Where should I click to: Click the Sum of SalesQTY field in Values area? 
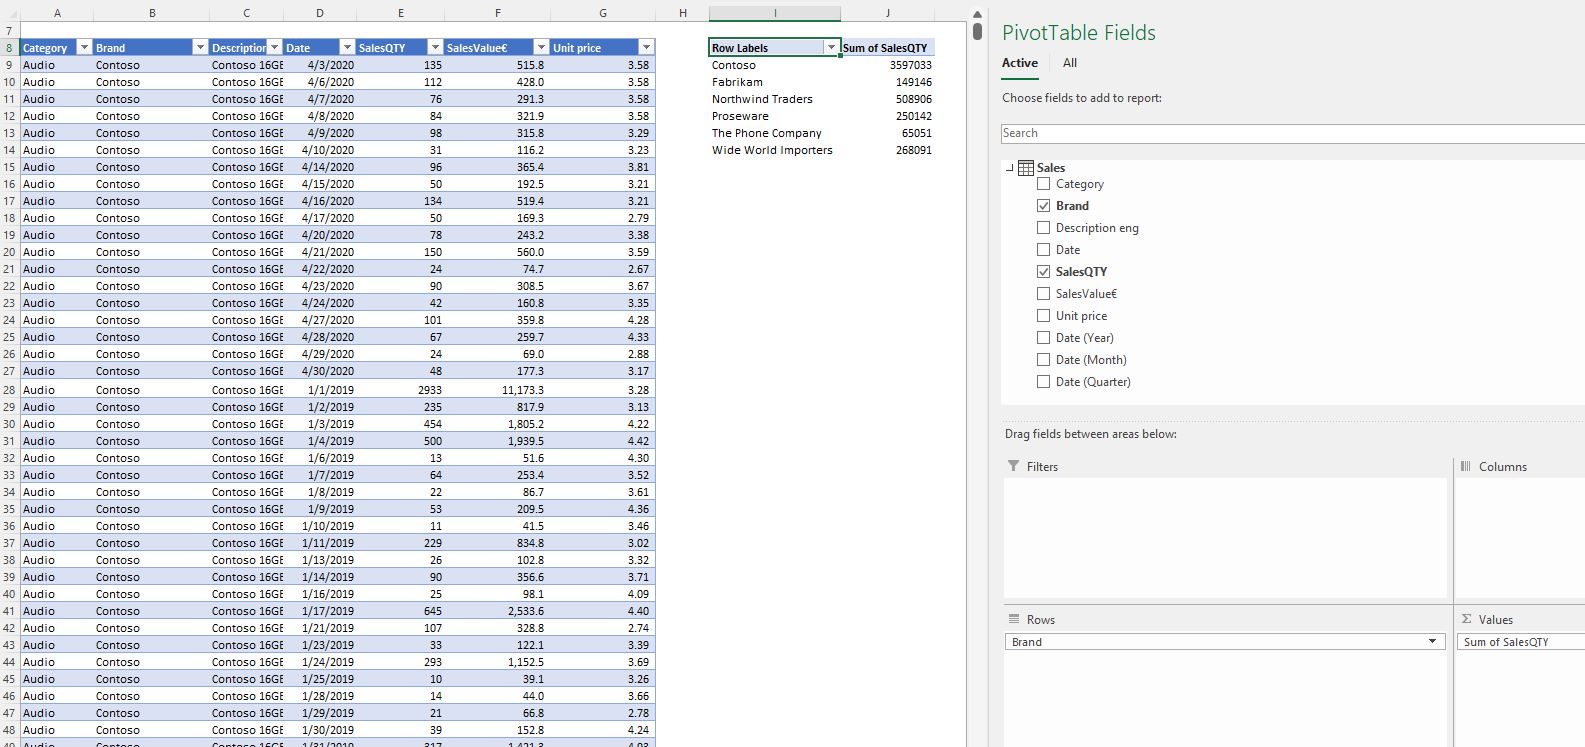click(x=1521, y=642)
